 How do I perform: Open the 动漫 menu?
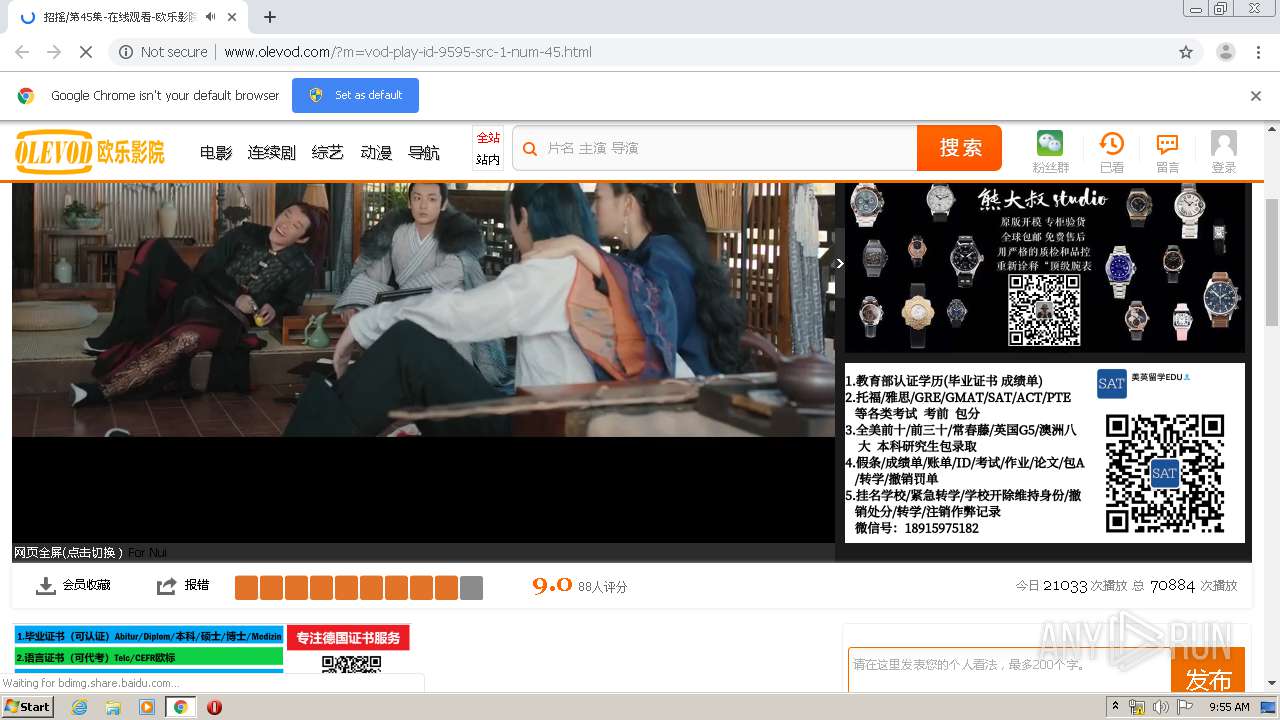[x=376, y=153]
